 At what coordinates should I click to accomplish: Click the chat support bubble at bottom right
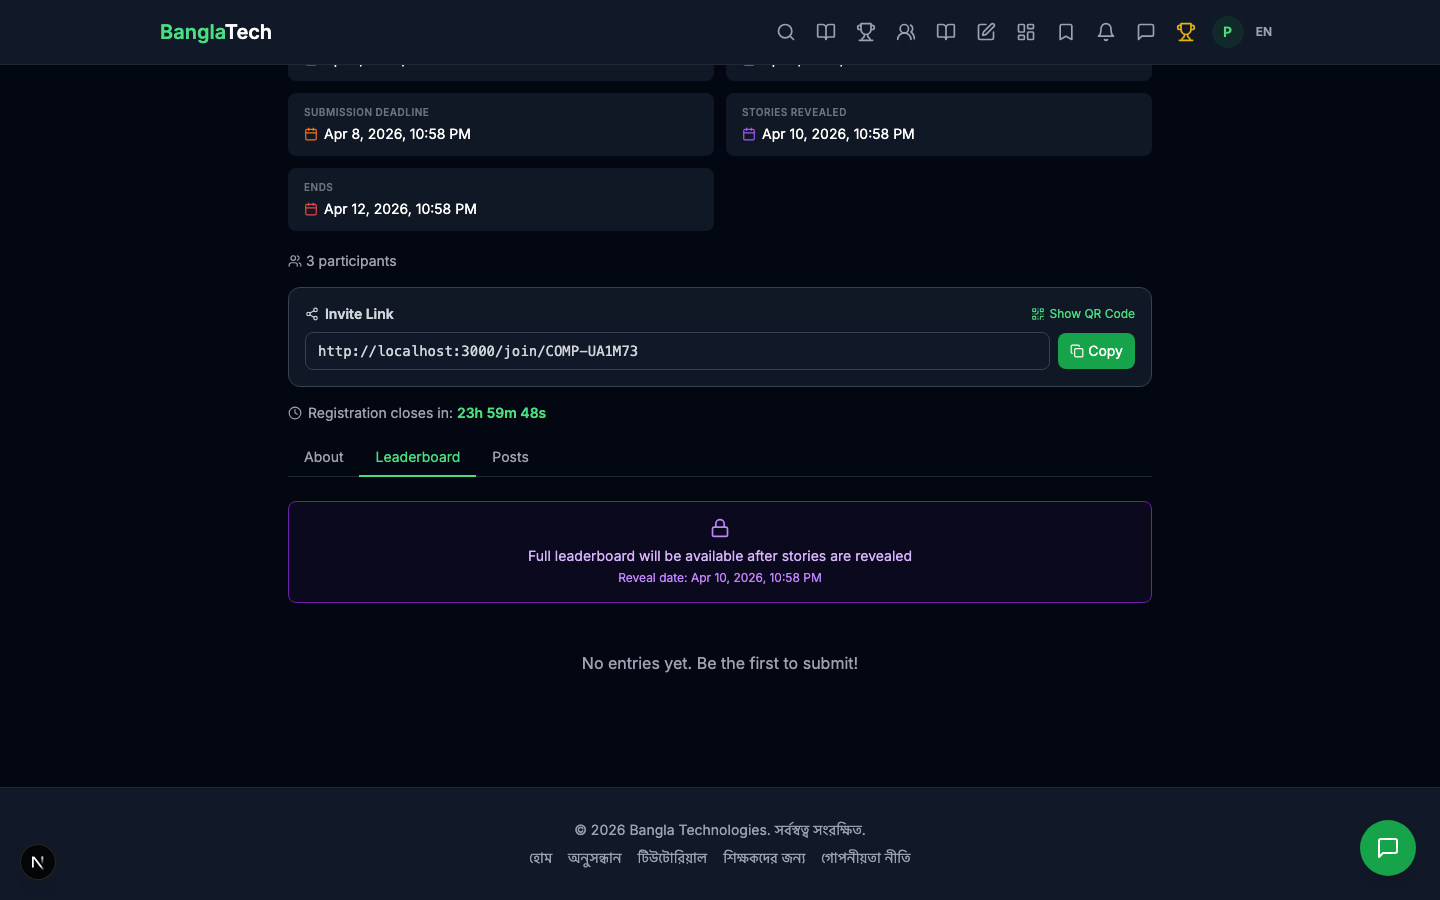pyautogui.click(x=1388, y=848)
